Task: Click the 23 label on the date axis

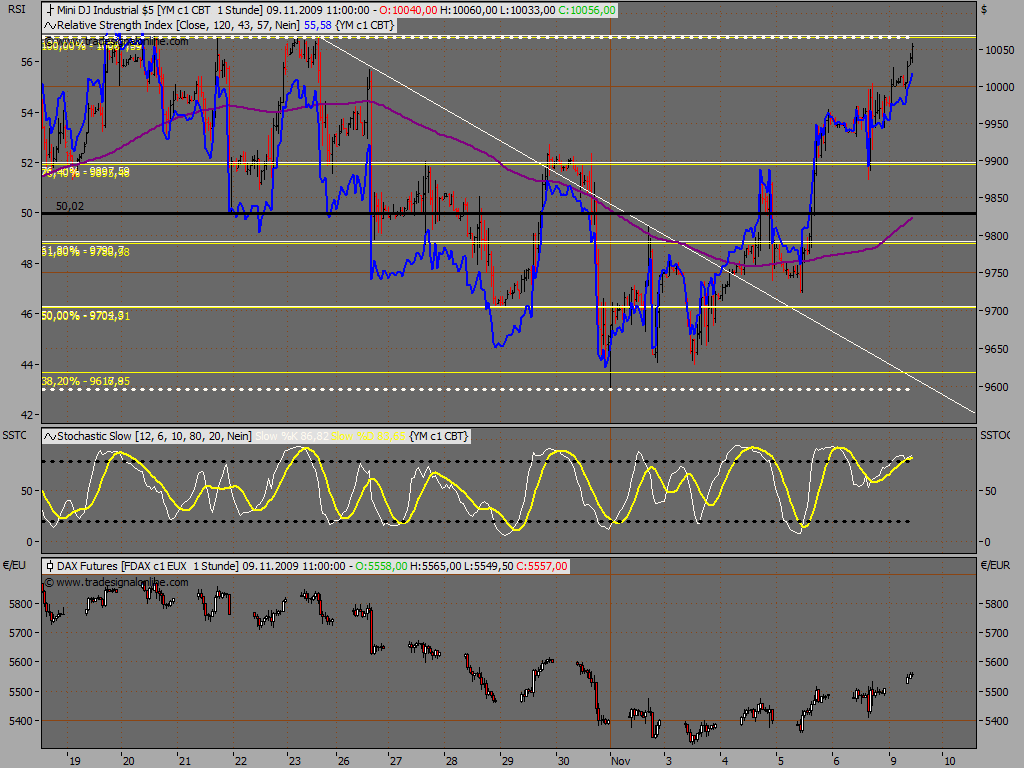Action: [295, 761]
